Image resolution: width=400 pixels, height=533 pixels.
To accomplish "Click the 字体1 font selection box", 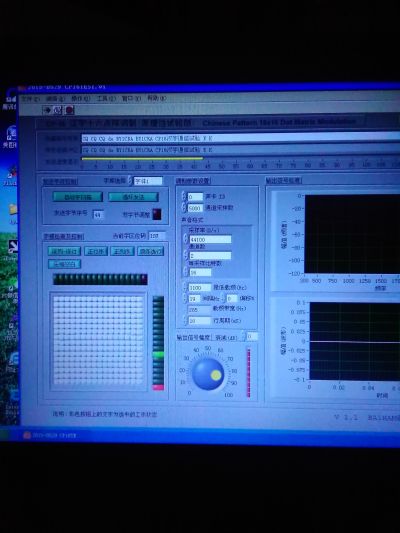I will click(148, 181).
